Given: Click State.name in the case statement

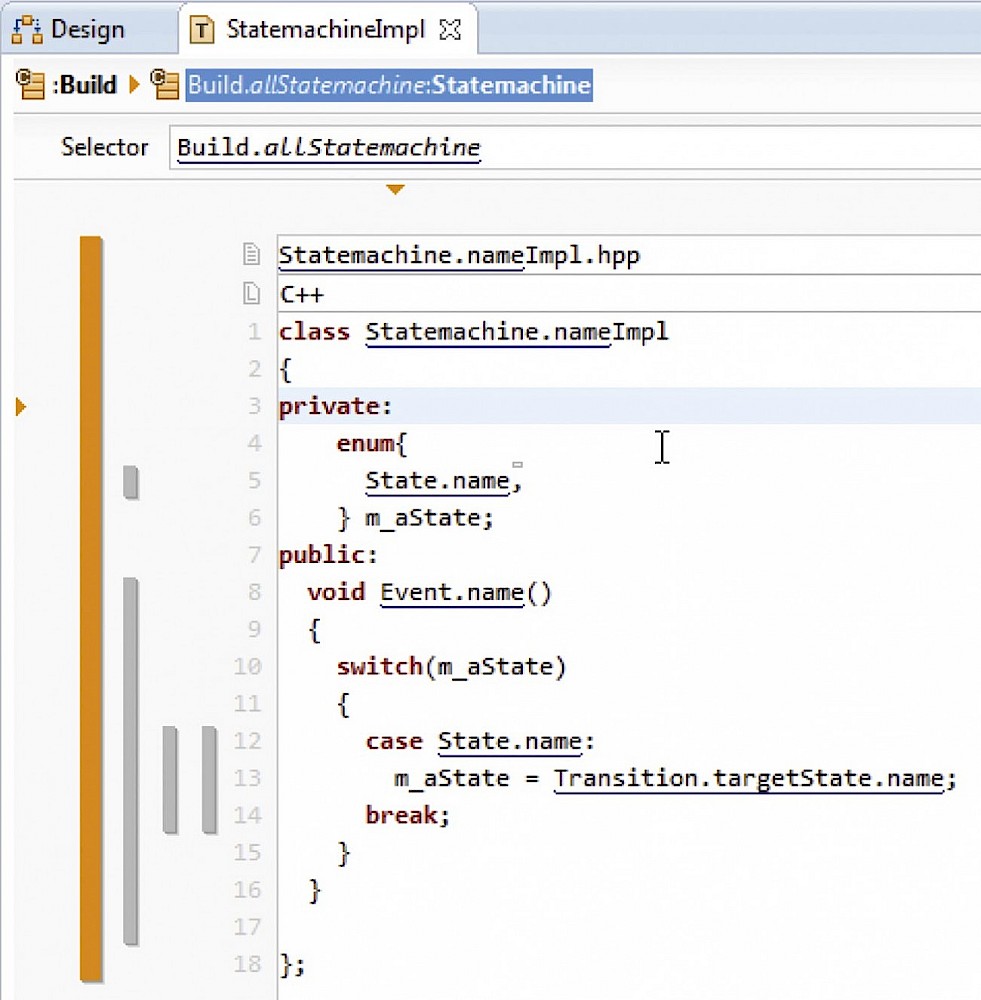Looking at the screenshot, I should click(x=510, y=742).
